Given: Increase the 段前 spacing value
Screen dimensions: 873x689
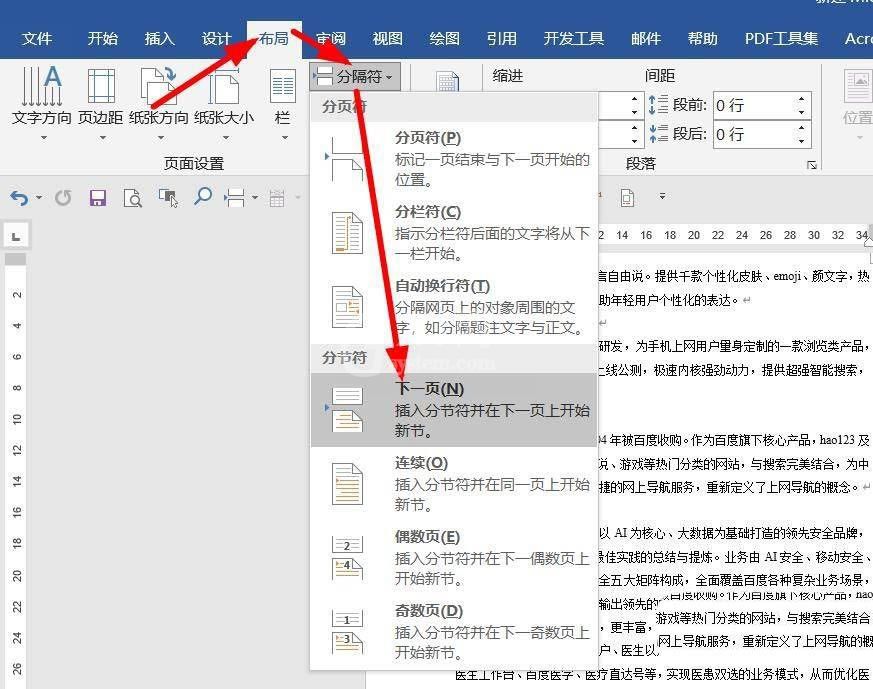Looking at the screenshot, I should pyautogui.click(x=801, y=99).
